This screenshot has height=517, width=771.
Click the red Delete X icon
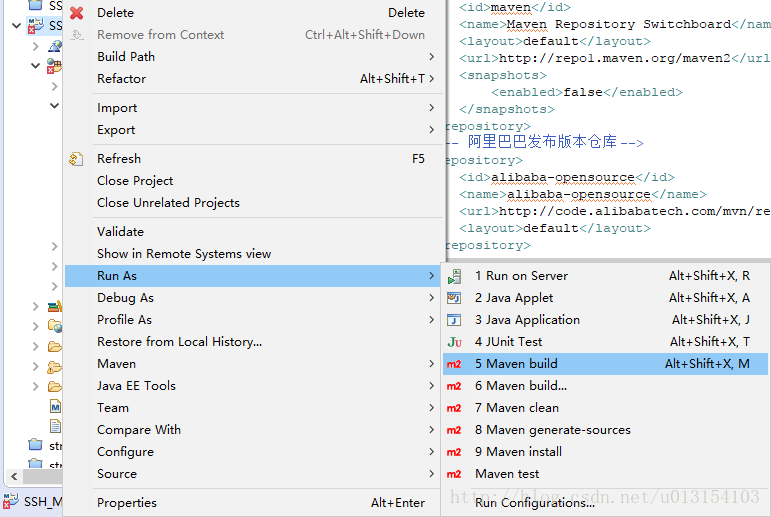coord(77,13)
